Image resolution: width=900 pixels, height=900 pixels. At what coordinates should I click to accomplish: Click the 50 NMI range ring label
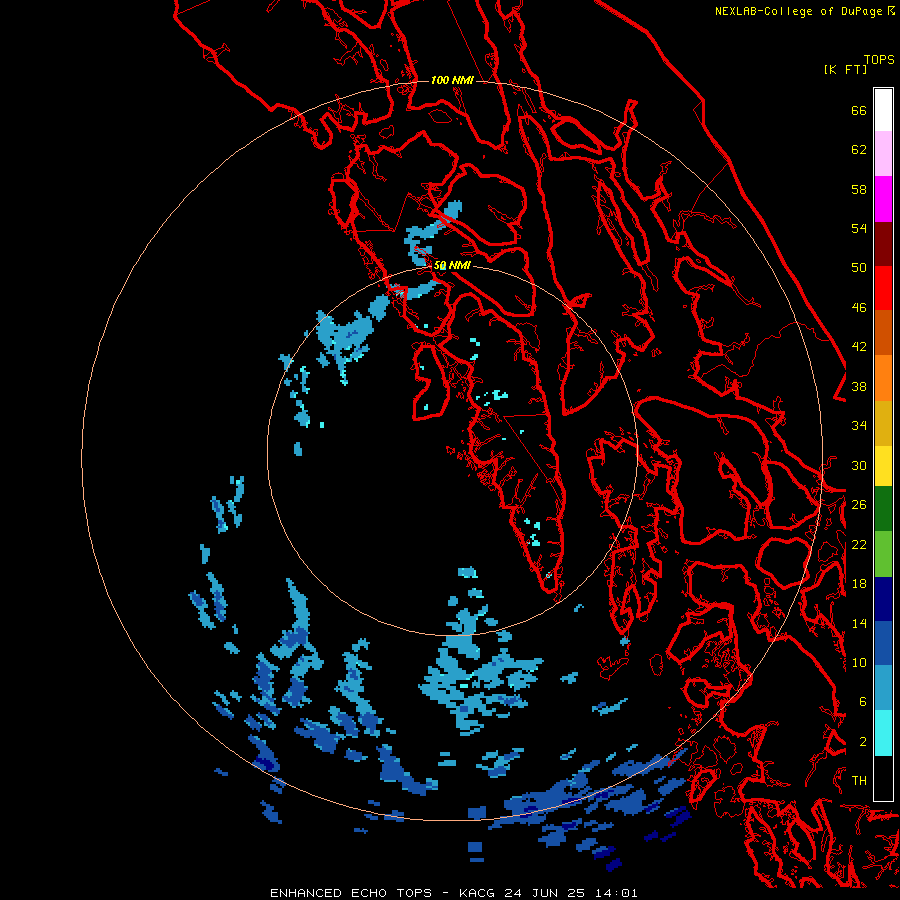pos(452,265)
